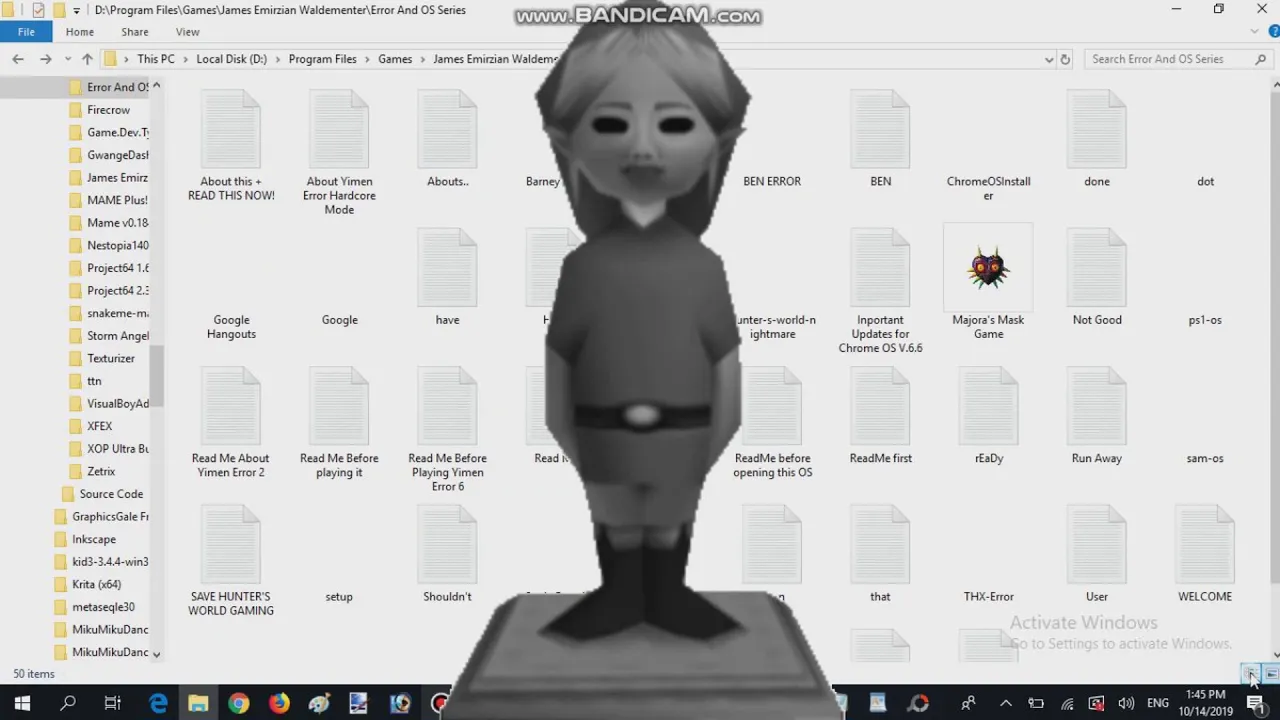This screenshot has height=720, width=1280.
Task: Open the Home ribbon tab
Action: 80,32
